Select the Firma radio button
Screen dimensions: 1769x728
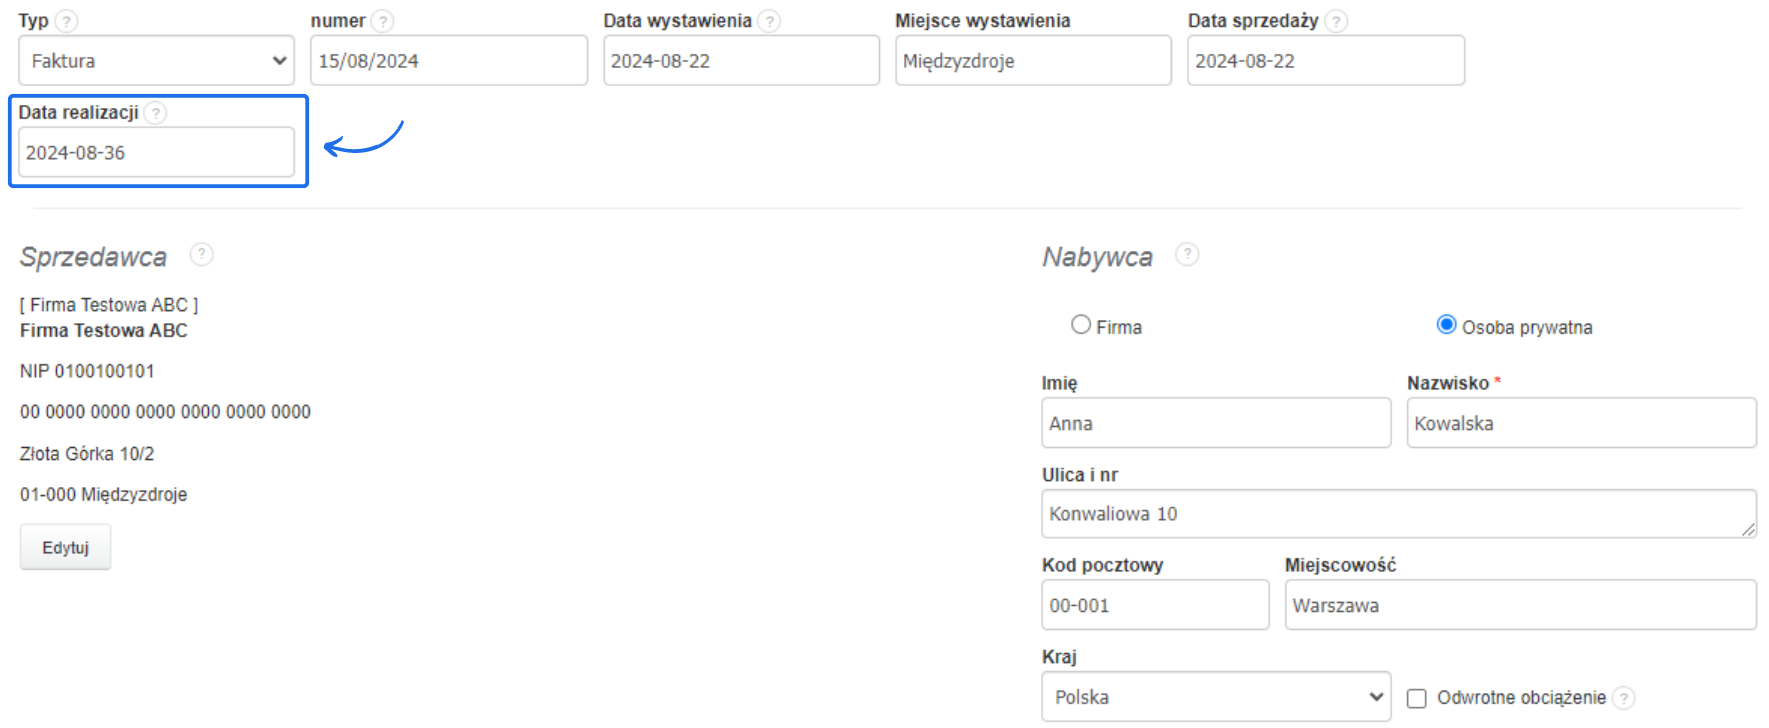1081,325
